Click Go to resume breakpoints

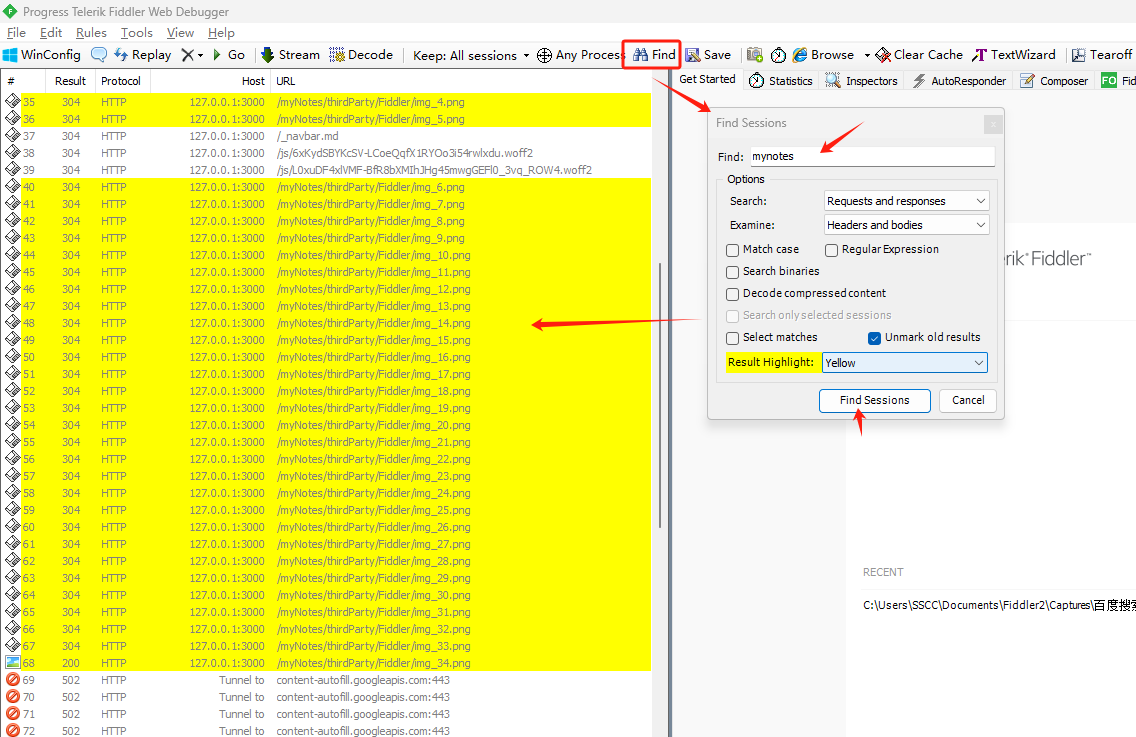click(229, 55)
